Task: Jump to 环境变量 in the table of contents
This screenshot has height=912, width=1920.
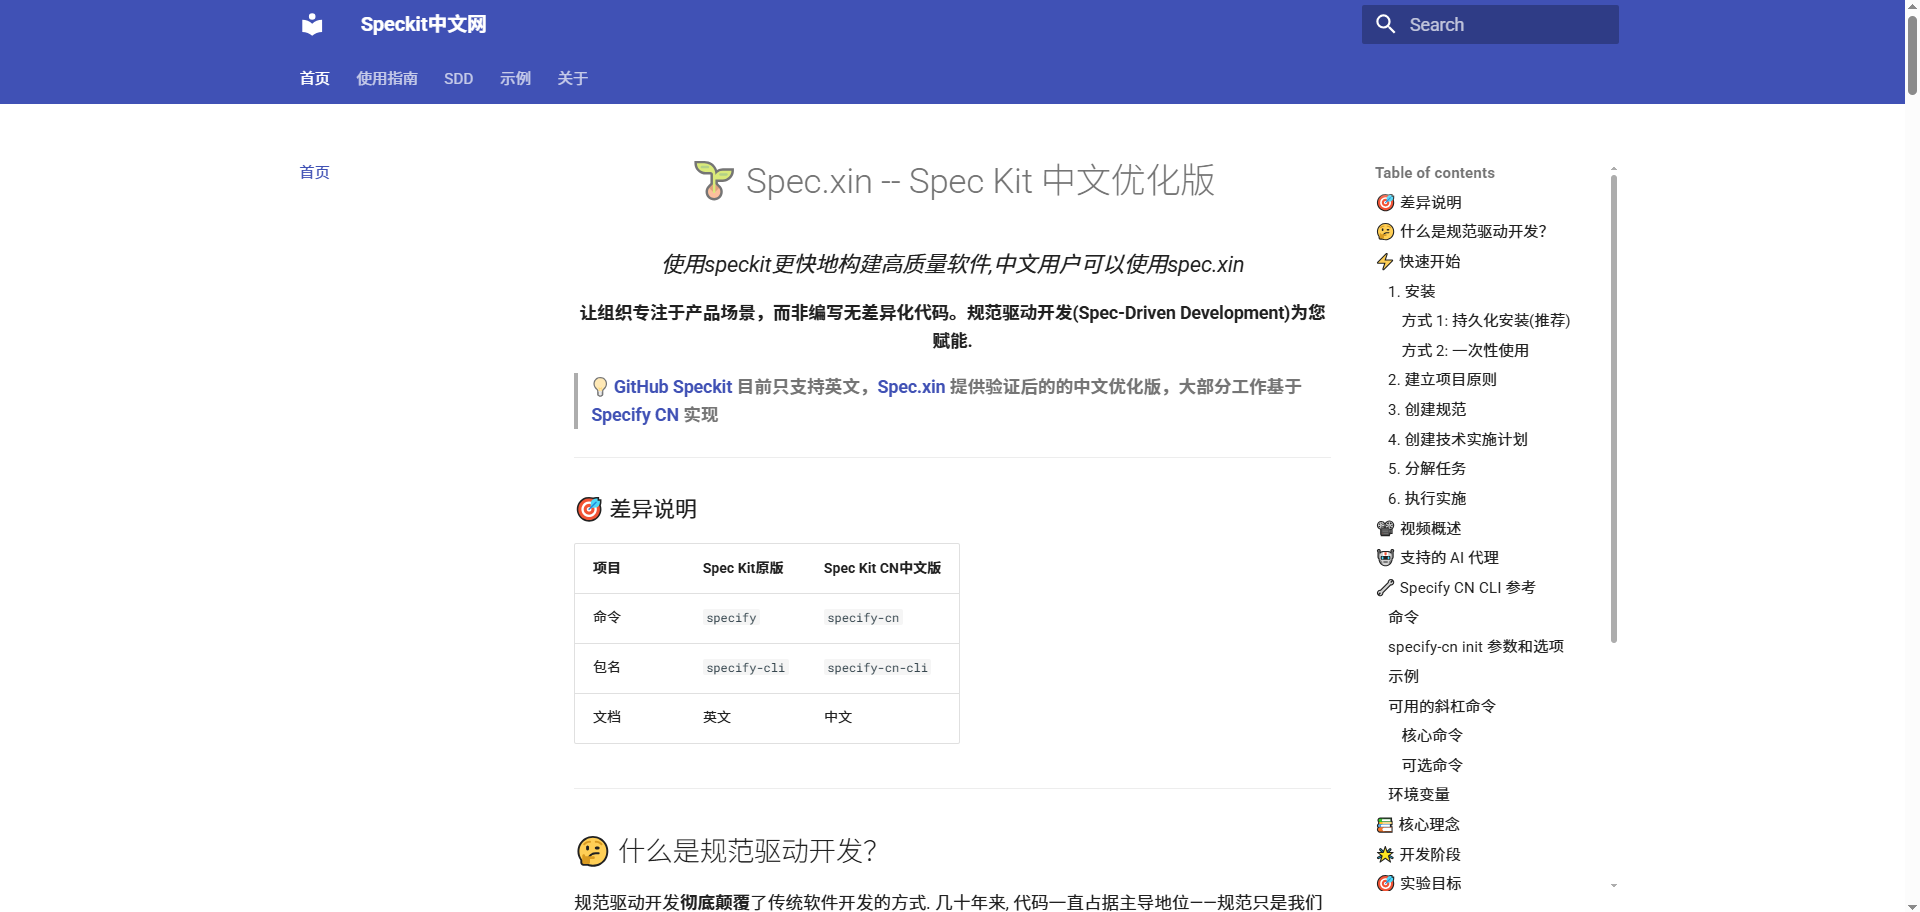Action: click(x=1420, y=794)
